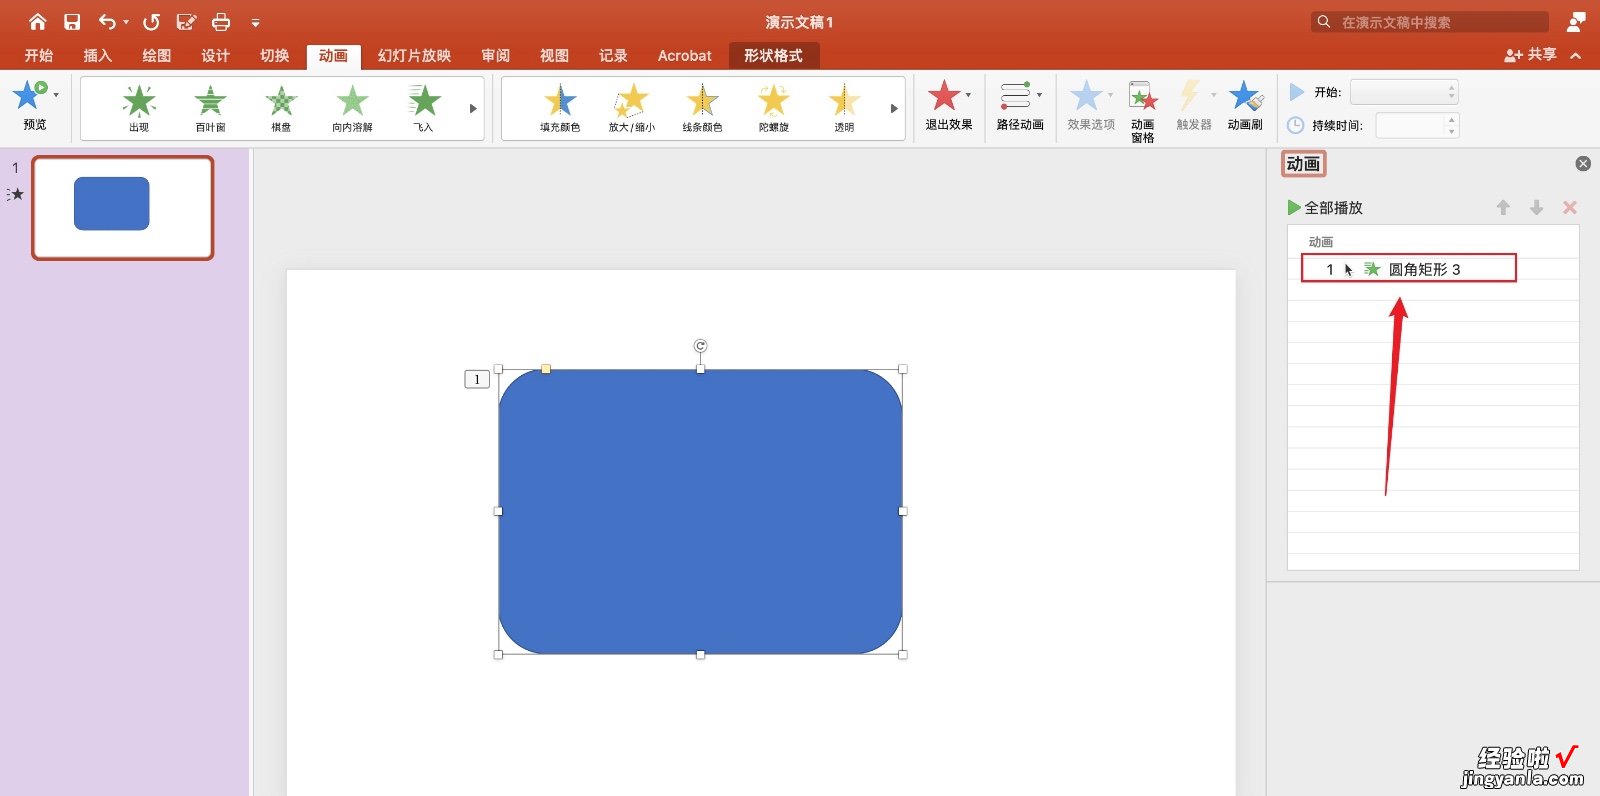Redo the last action
This screenshot has height=796, width=1600.
point(151,22)
